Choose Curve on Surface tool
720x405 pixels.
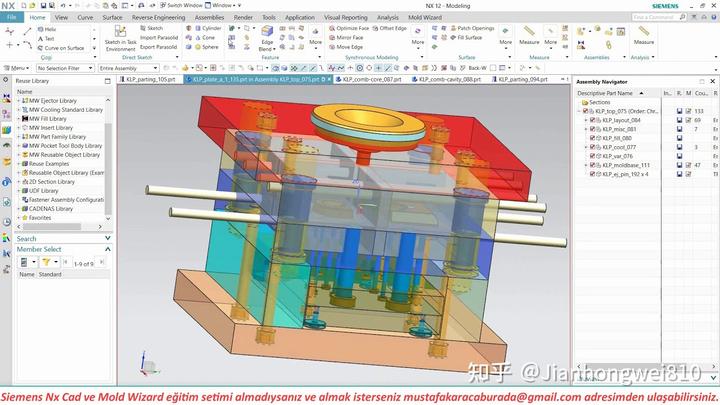point(61,48)
